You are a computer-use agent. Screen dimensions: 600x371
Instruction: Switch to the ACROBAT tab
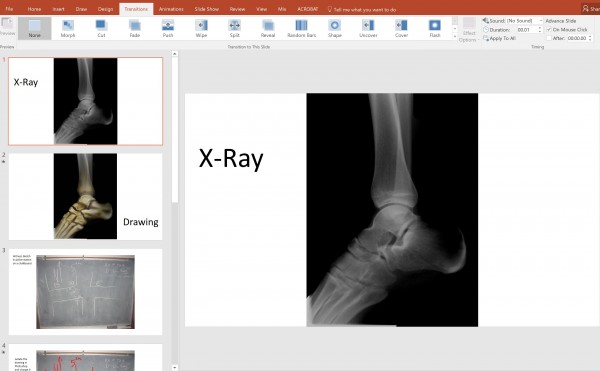coord(308,9)
